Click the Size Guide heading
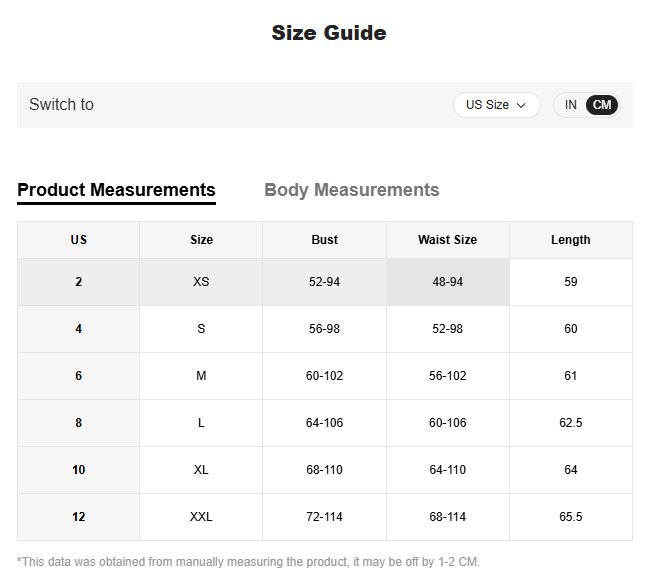662x573 pixels. pos(329,33)
